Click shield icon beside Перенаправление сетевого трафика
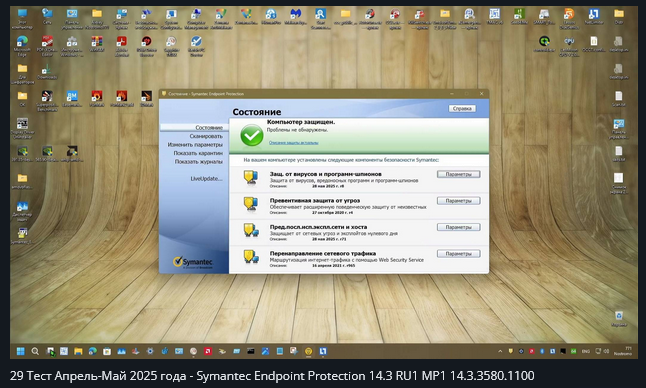Viewport: 646px width, 388px height. 250,257
